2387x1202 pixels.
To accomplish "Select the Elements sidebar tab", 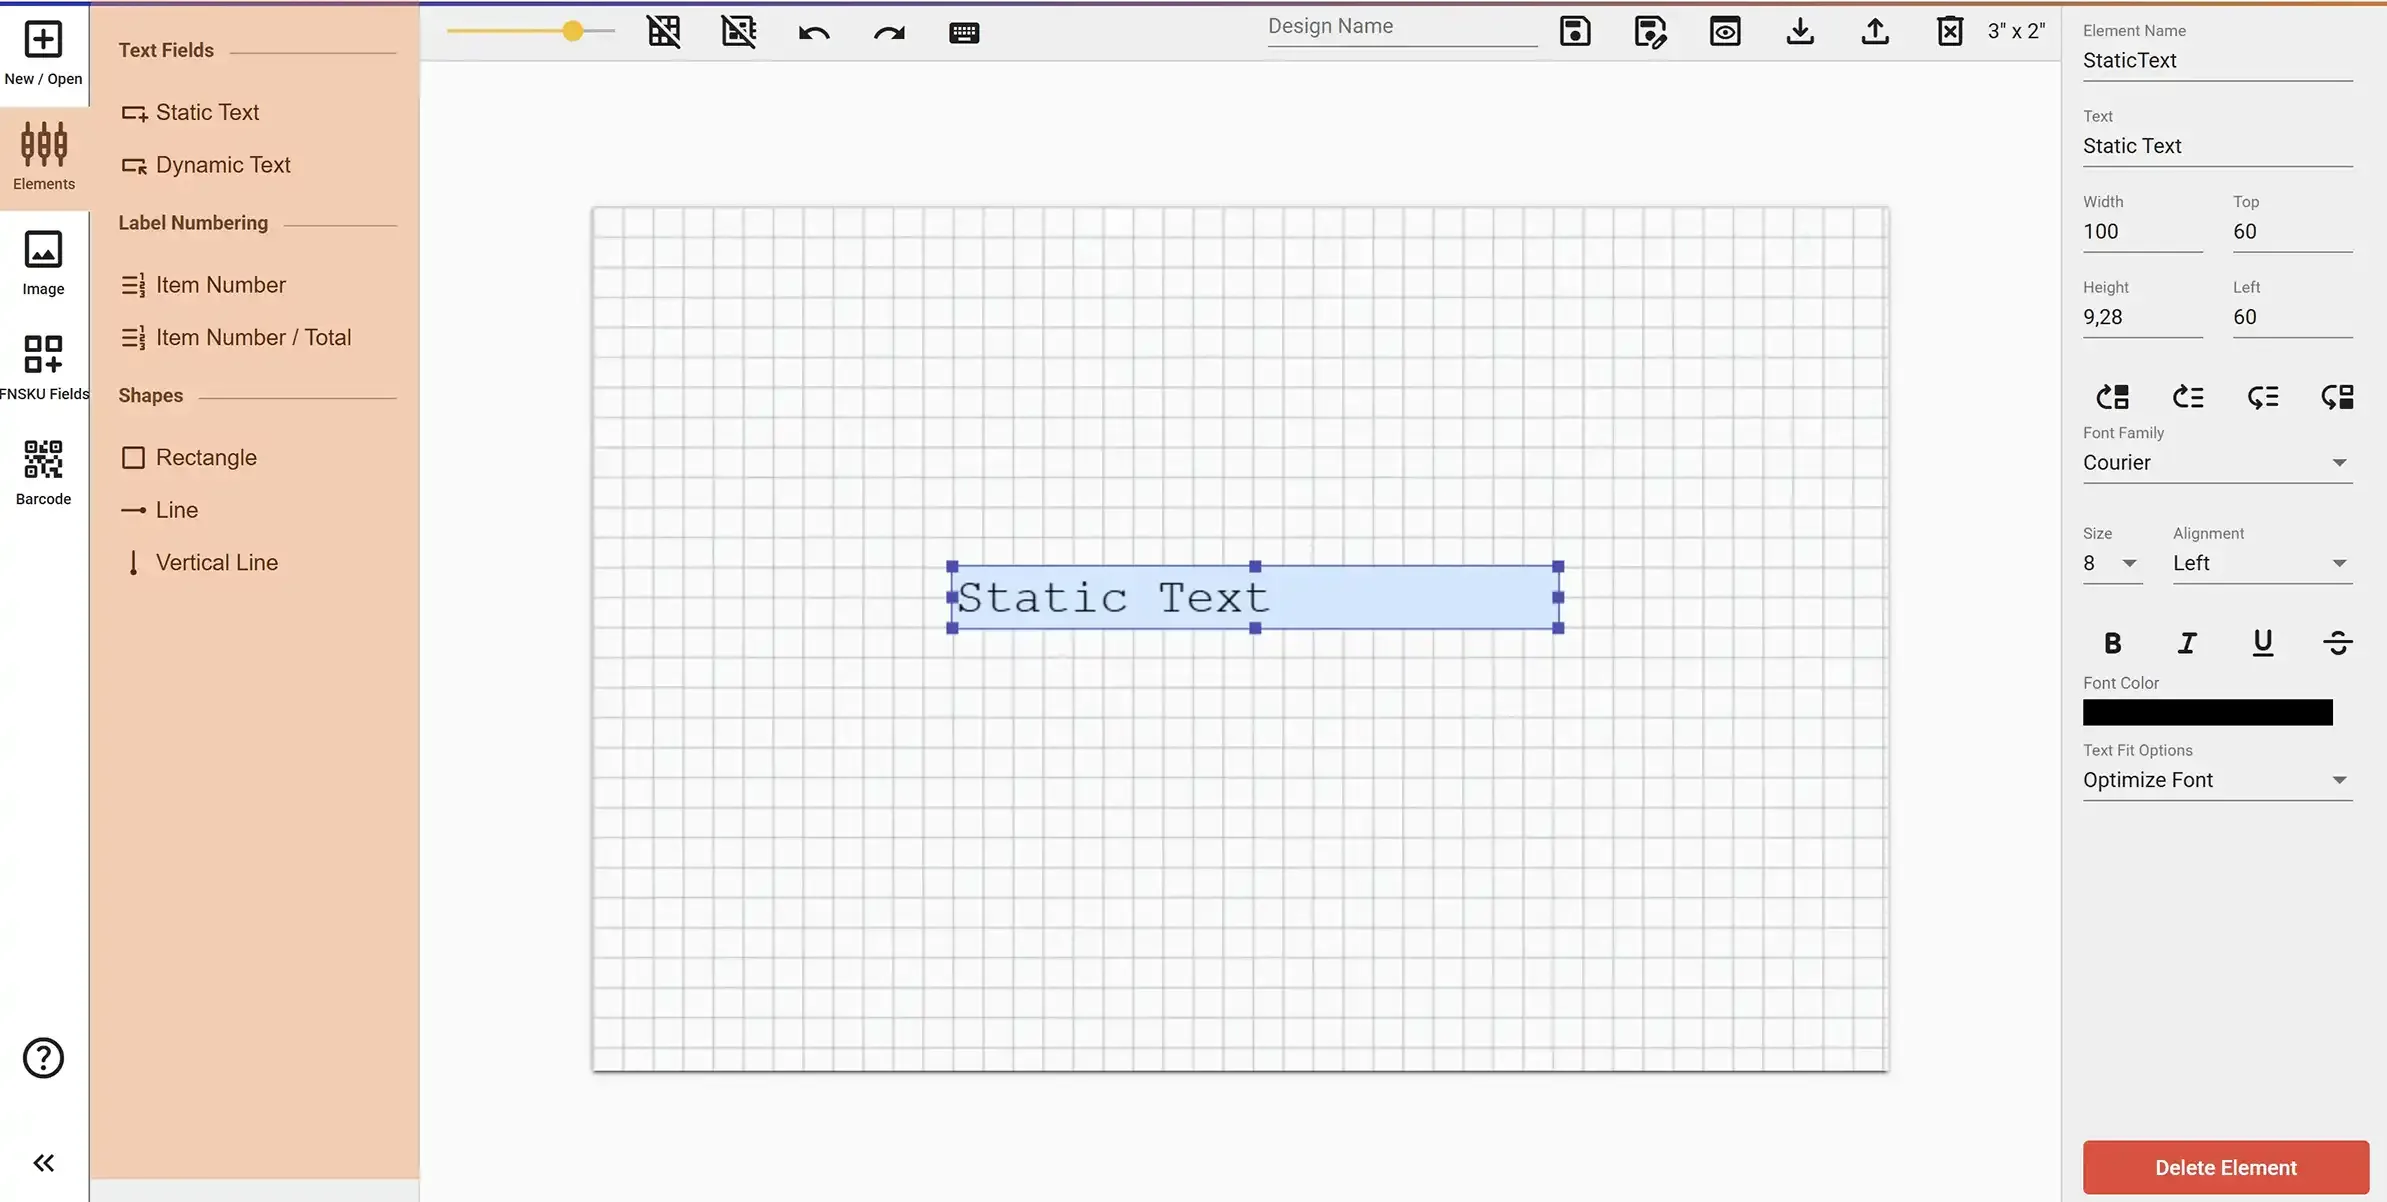I will (x=43, y=157).
